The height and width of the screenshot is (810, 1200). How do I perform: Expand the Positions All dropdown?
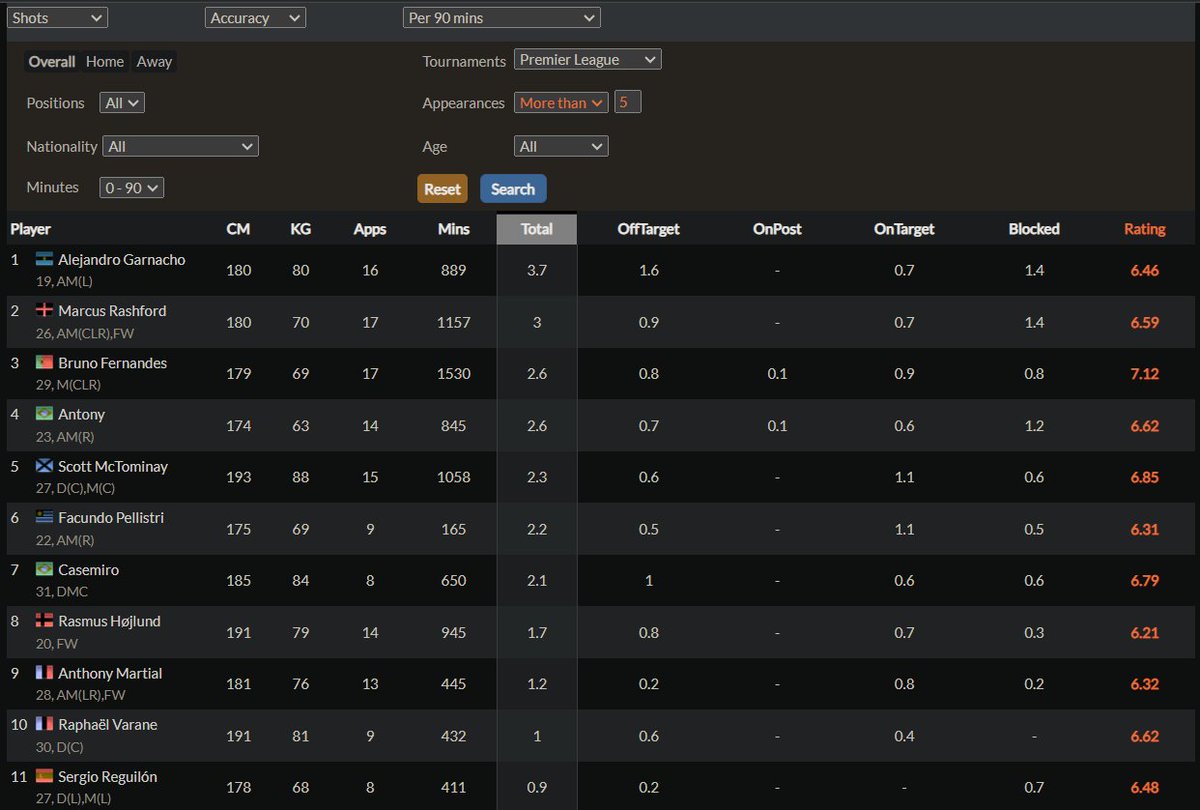(122, 103)
